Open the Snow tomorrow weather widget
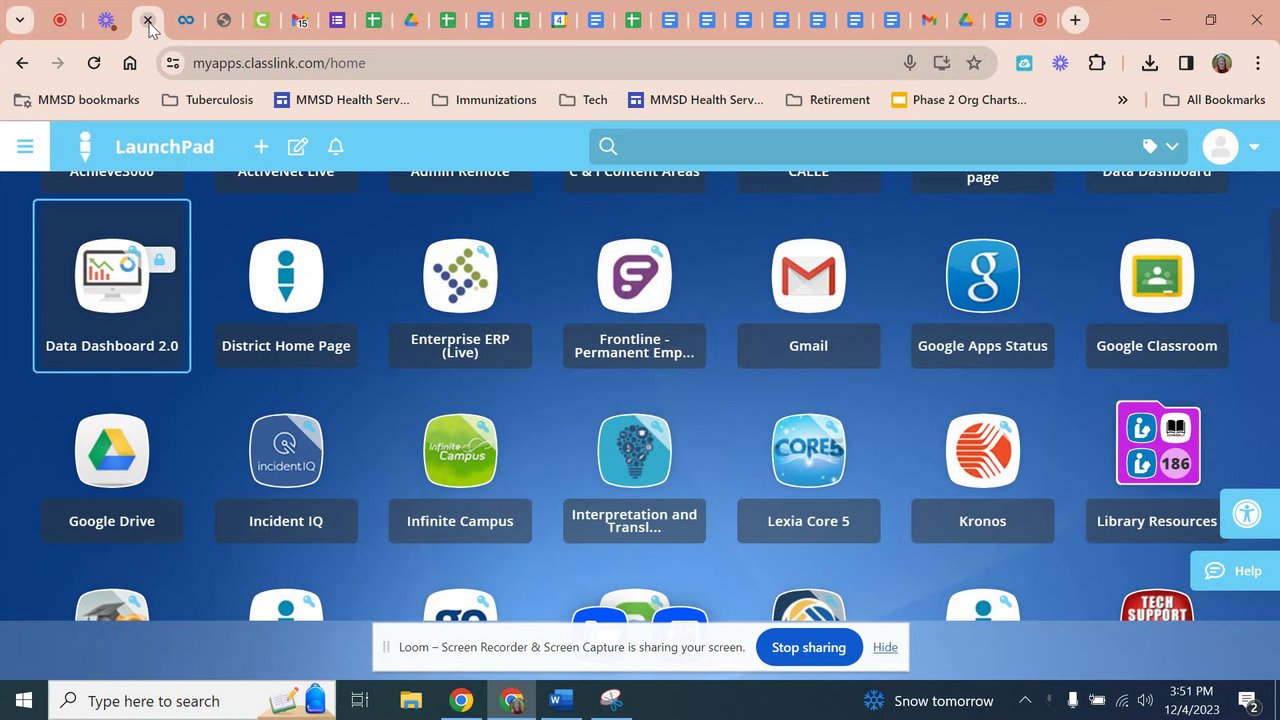Screen dimensions: 1280x720 click(x=928, y=700)
